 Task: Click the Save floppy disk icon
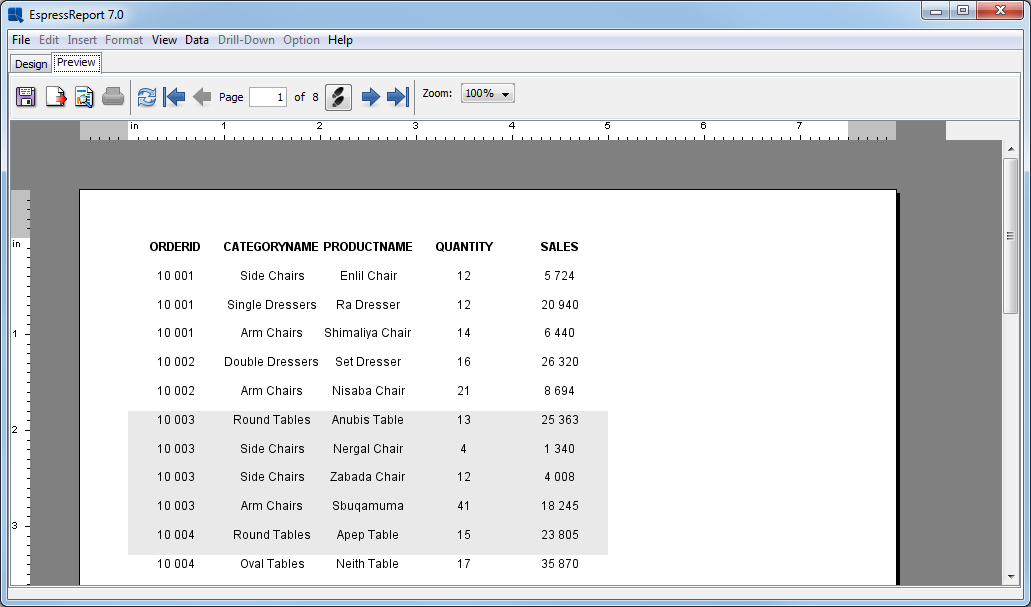26,97
